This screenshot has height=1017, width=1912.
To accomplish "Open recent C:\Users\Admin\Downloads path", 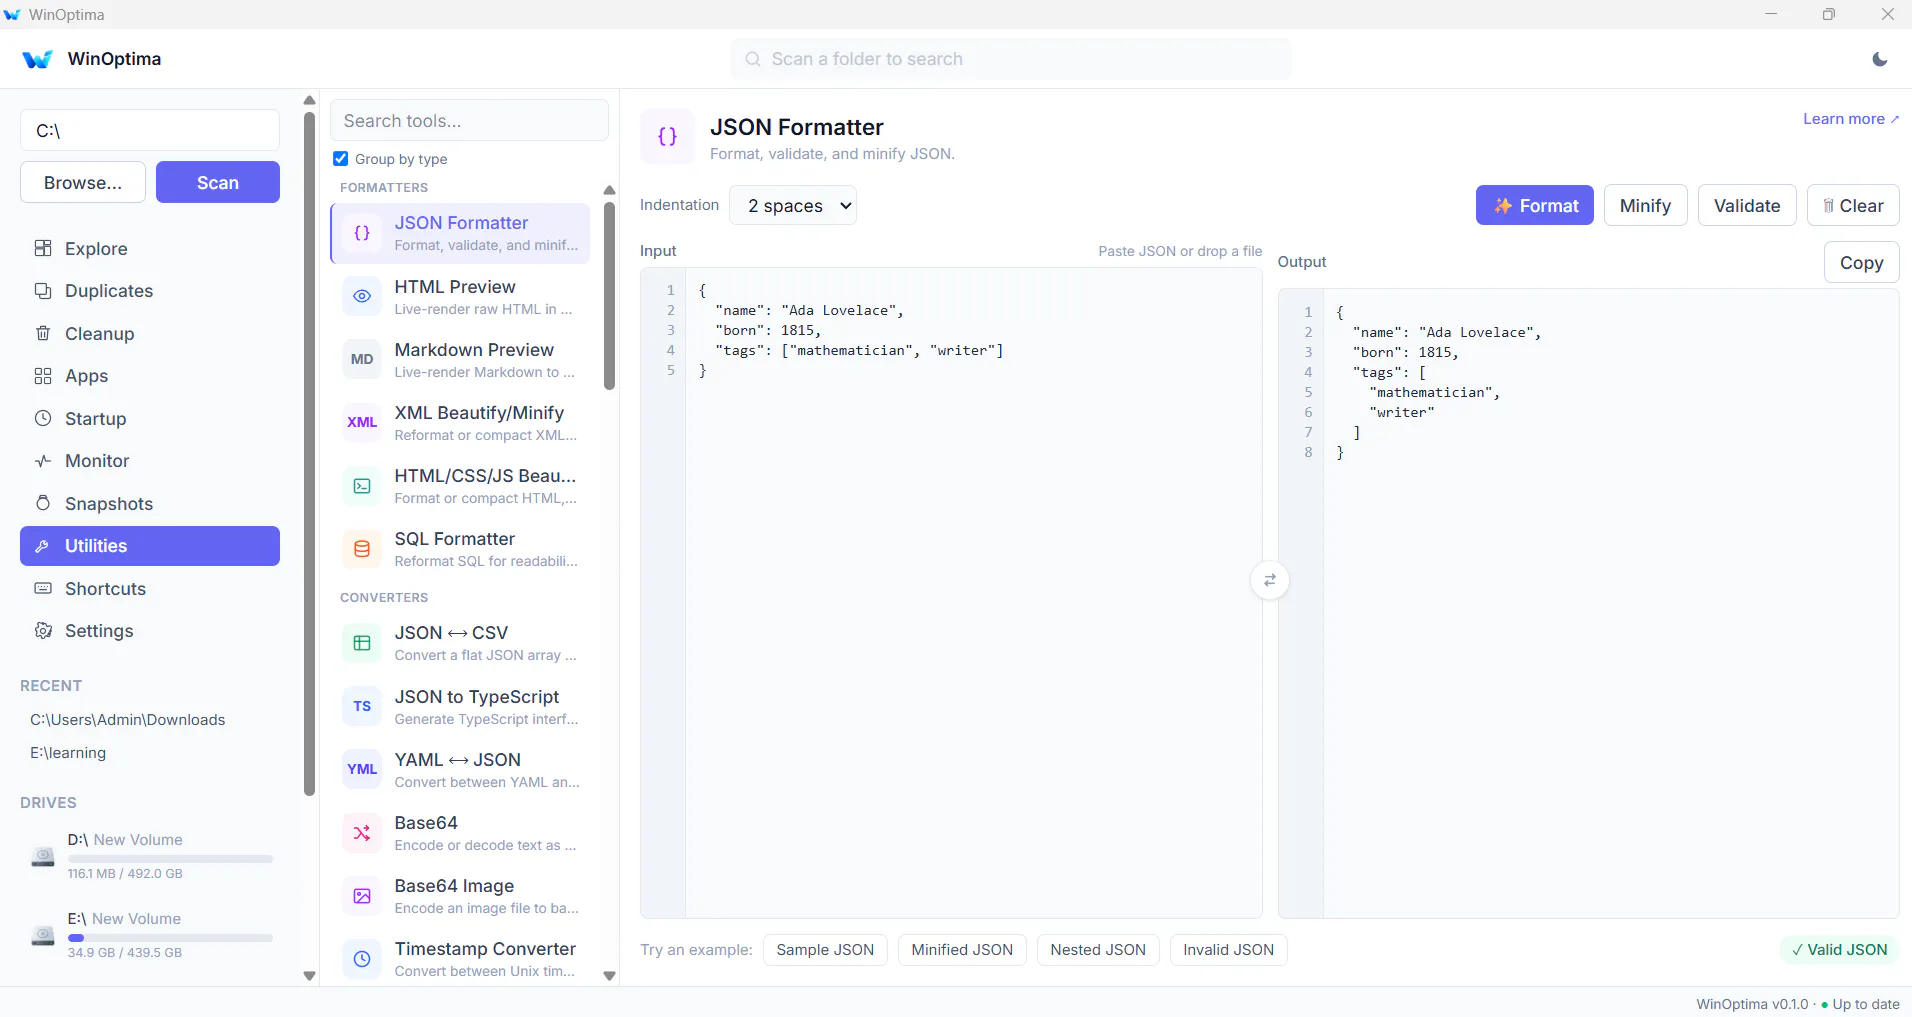I will (x=127, y=720).
